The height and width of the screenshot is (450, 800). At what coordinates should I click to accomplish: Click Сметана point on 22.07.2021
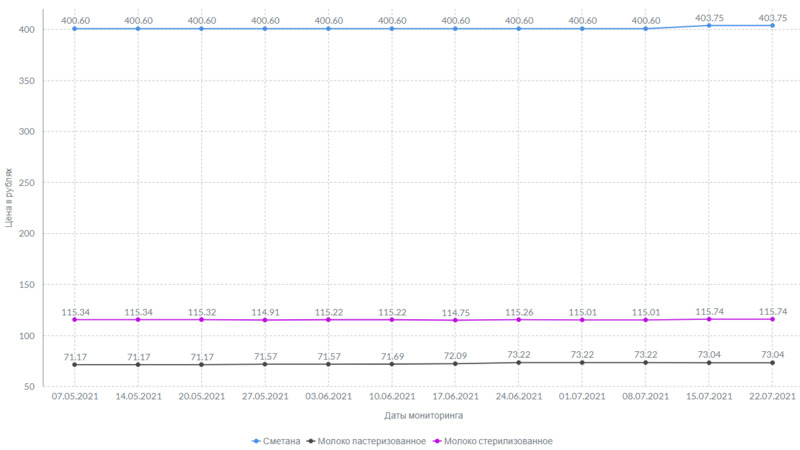pos(772,25)
